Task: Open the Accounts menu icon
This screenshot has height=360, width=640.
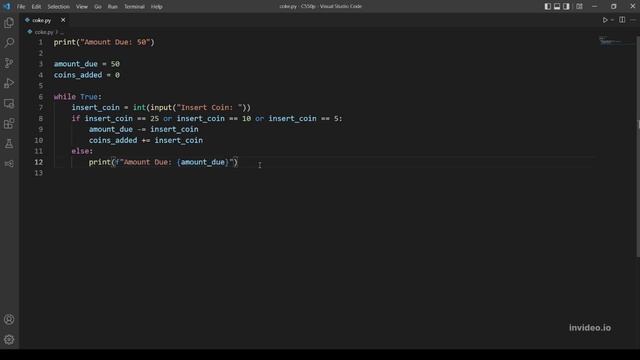Action: [x=9, y=319]
